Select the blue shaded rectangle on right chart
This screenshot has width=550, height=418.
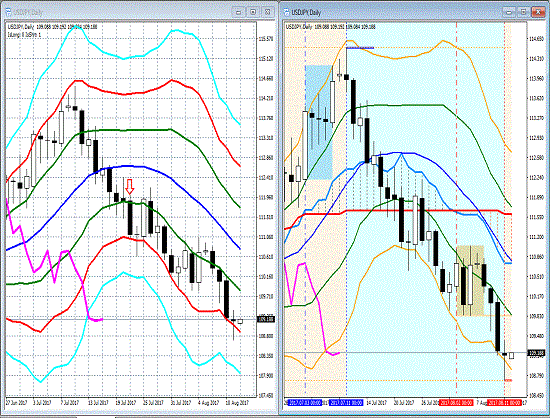318,122
